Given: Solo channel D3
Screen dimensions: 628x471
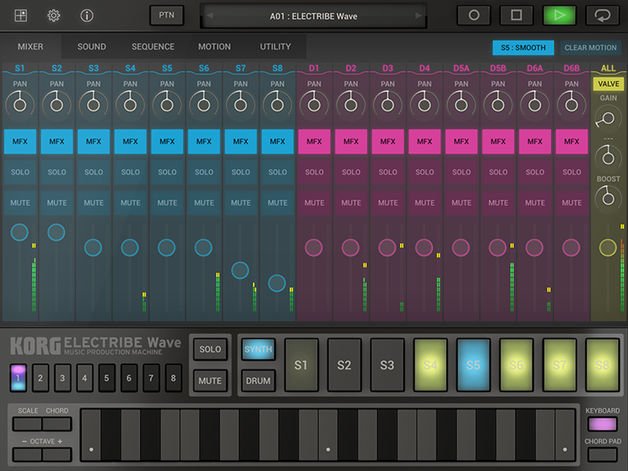Looking at the screenshot, I should pos(388,172).
